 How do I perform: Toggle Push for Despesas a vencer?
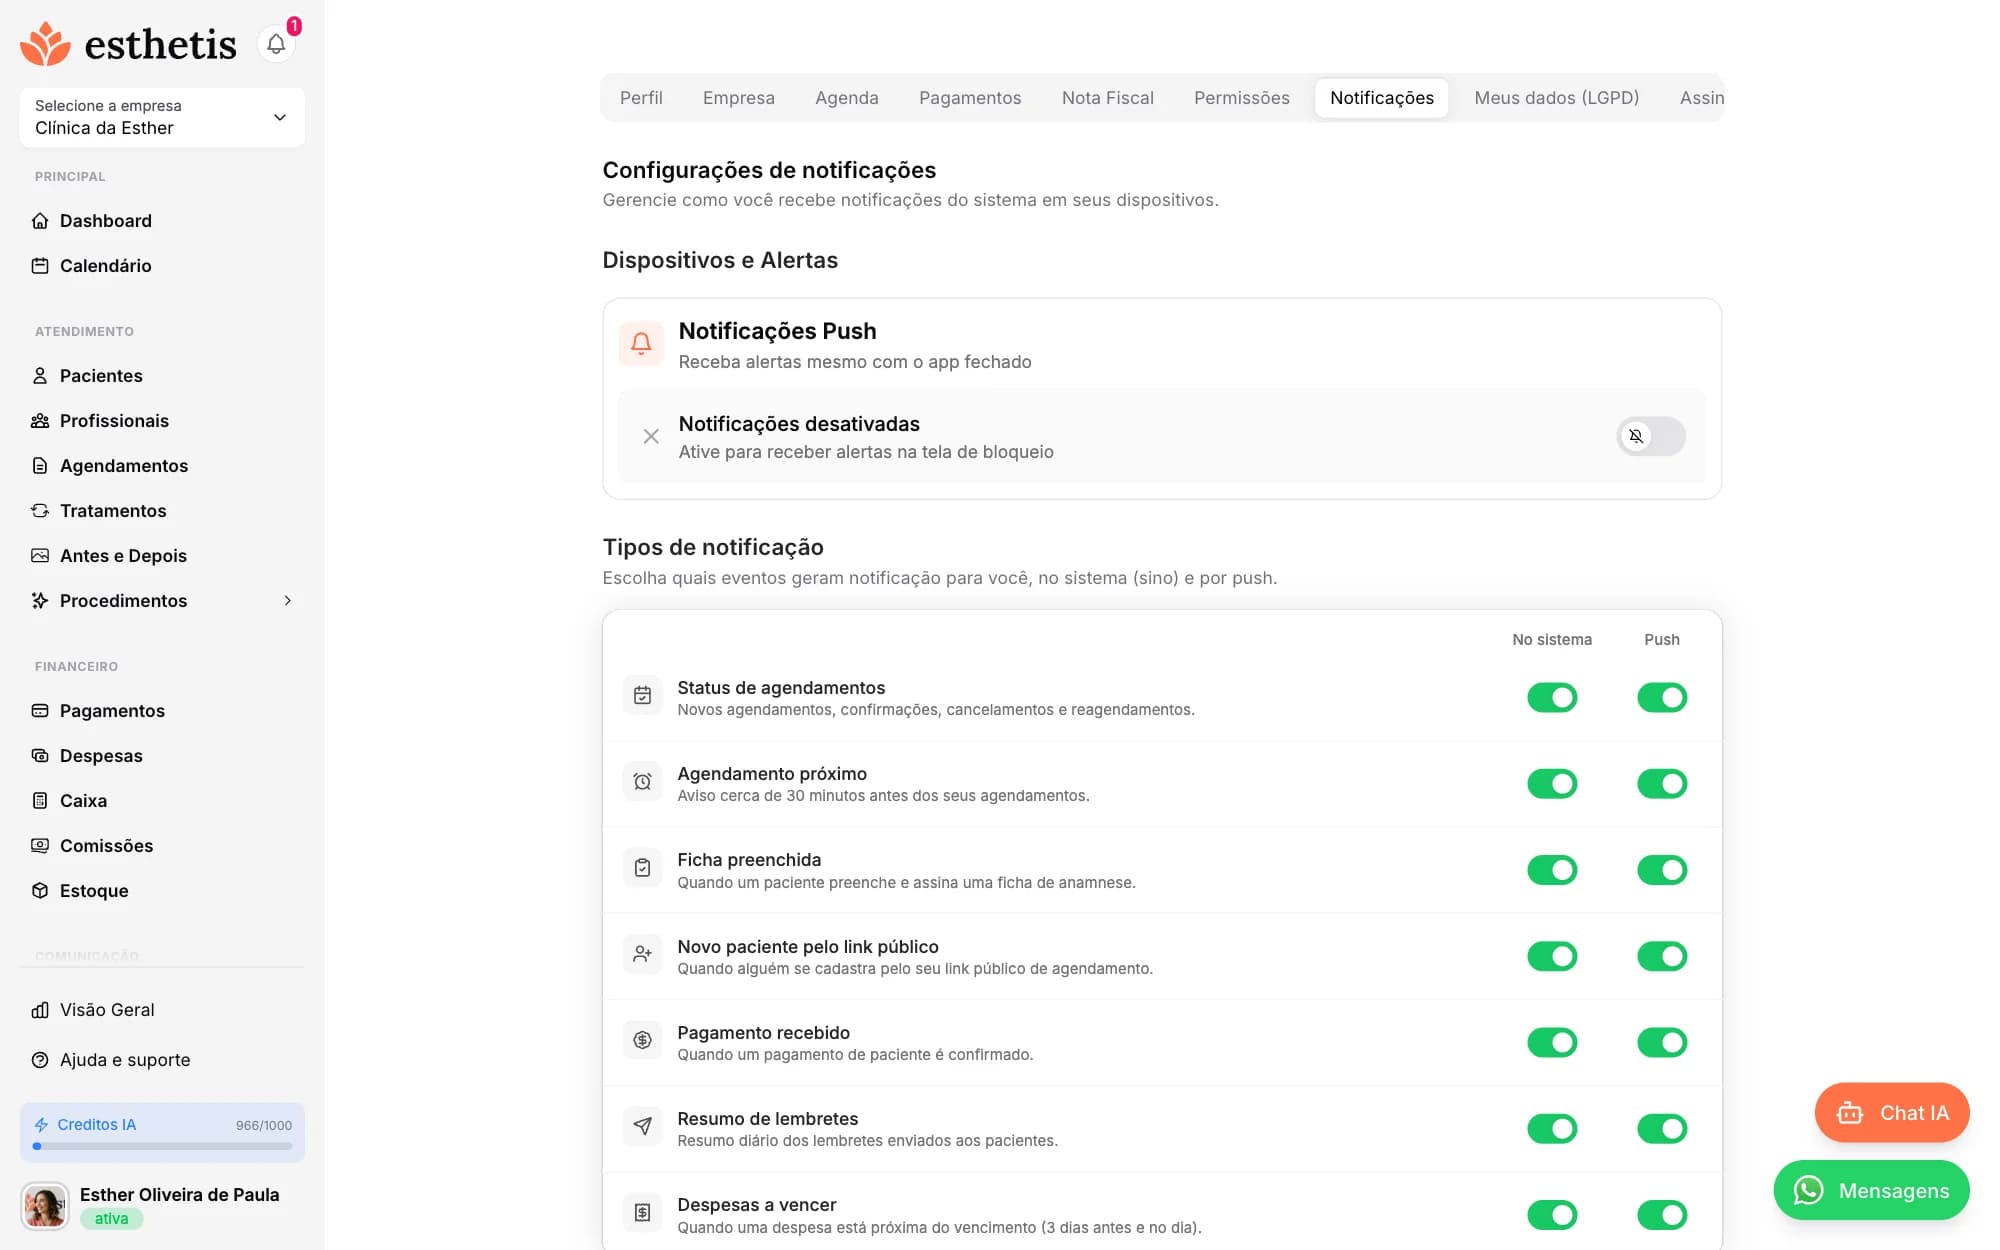pyautogui.click(x=1662, y=1215)
